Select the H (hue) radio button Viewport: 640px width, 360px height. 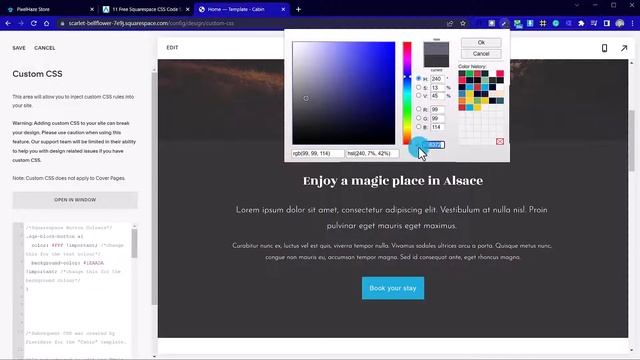[418, 78]
